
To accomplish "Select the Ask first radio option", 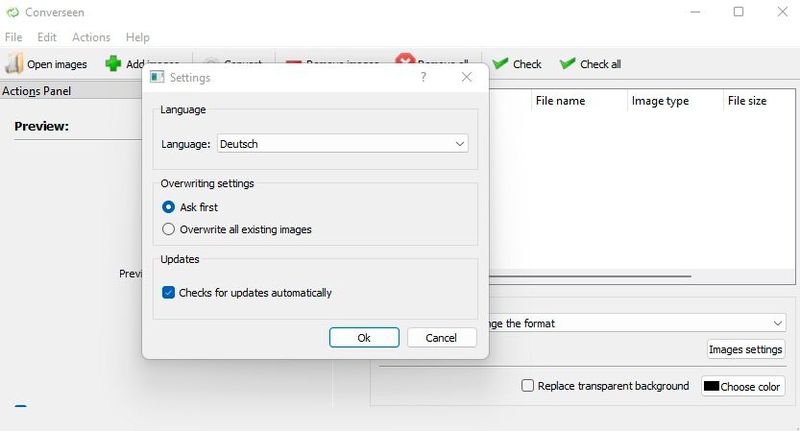I will [168, 207].
